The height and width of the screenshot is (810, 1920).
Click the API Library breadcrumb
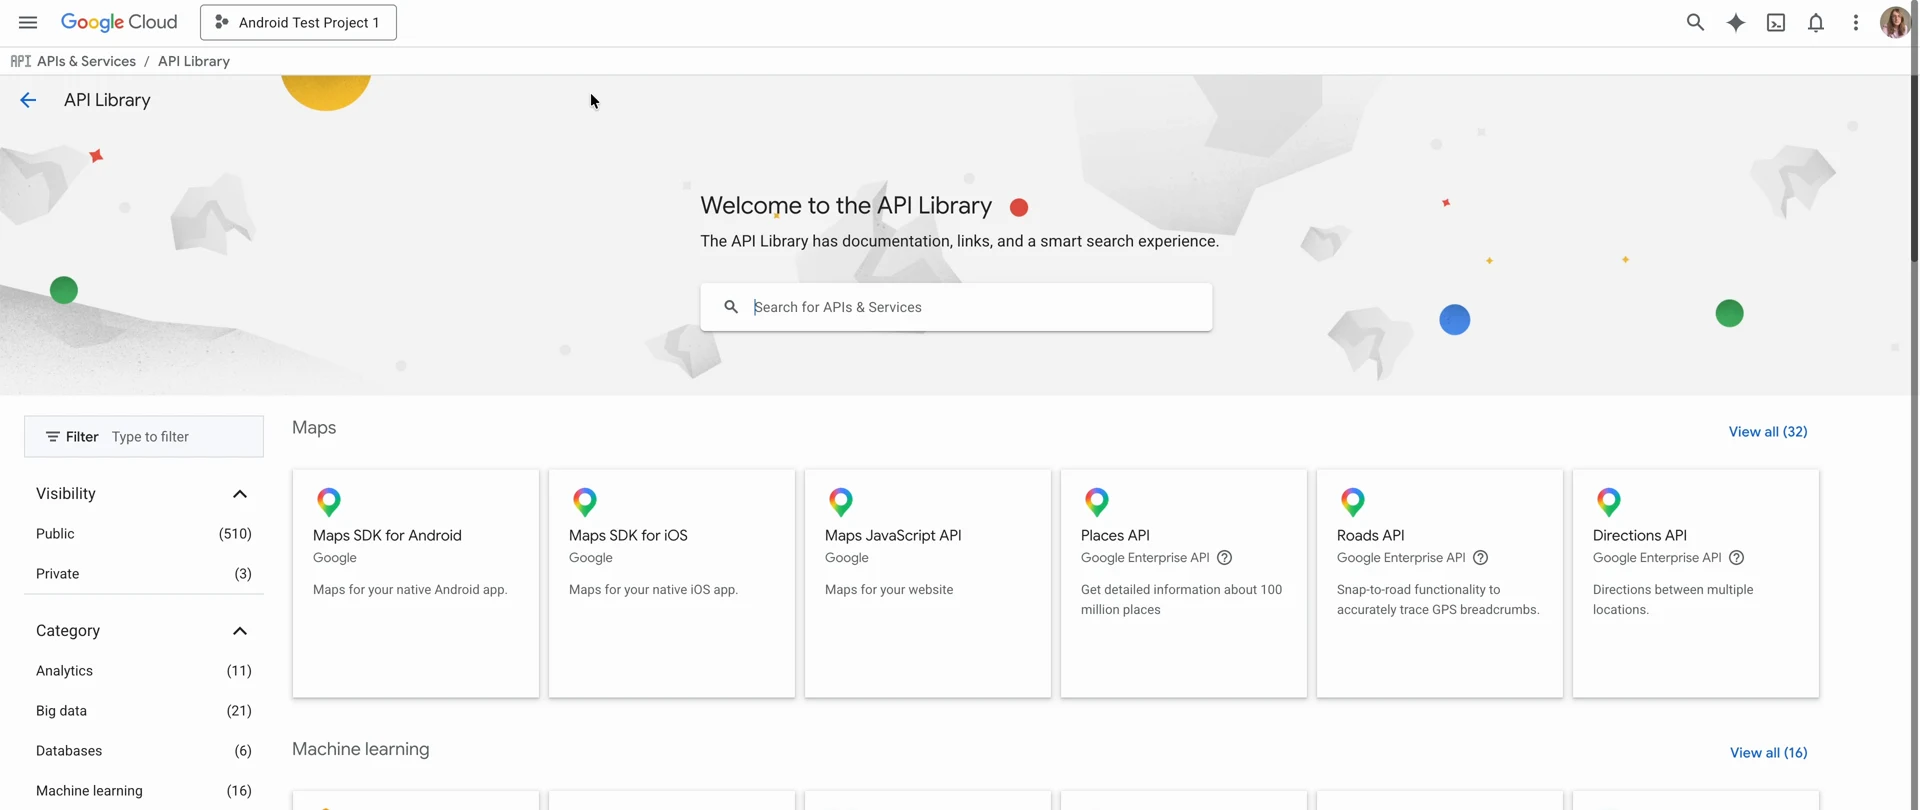click(194, 61)
